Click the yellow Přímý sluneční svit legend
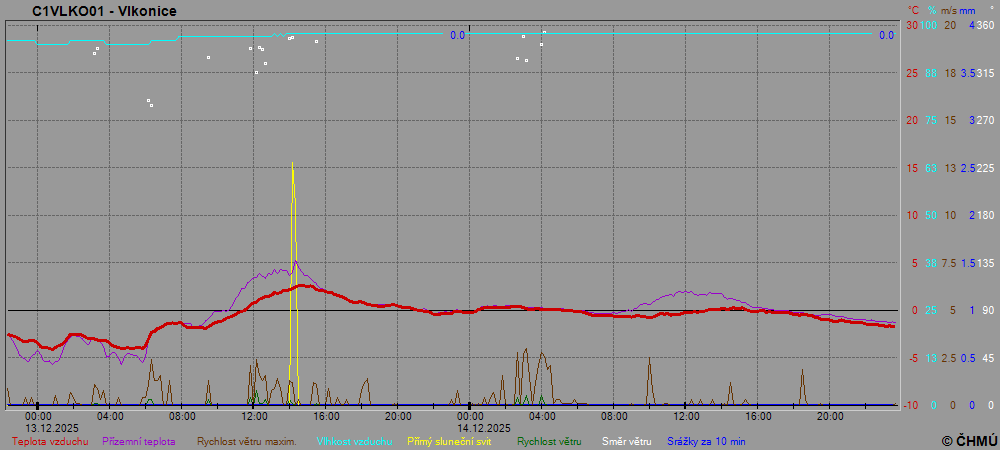The width and height of the screenshot is (1000, 450). [x=449, y=440]
